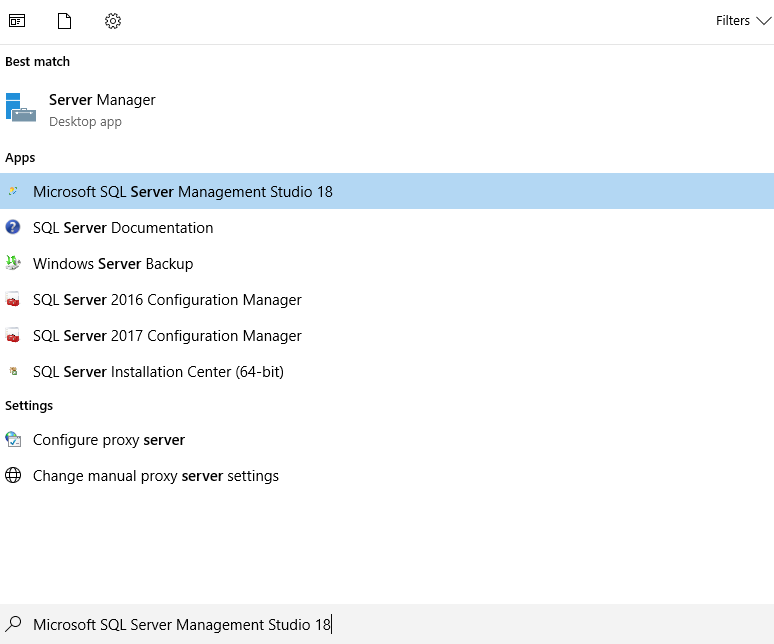Click the Best match header
The height and width of the screenshot is (644, 774).
(38, 62)
